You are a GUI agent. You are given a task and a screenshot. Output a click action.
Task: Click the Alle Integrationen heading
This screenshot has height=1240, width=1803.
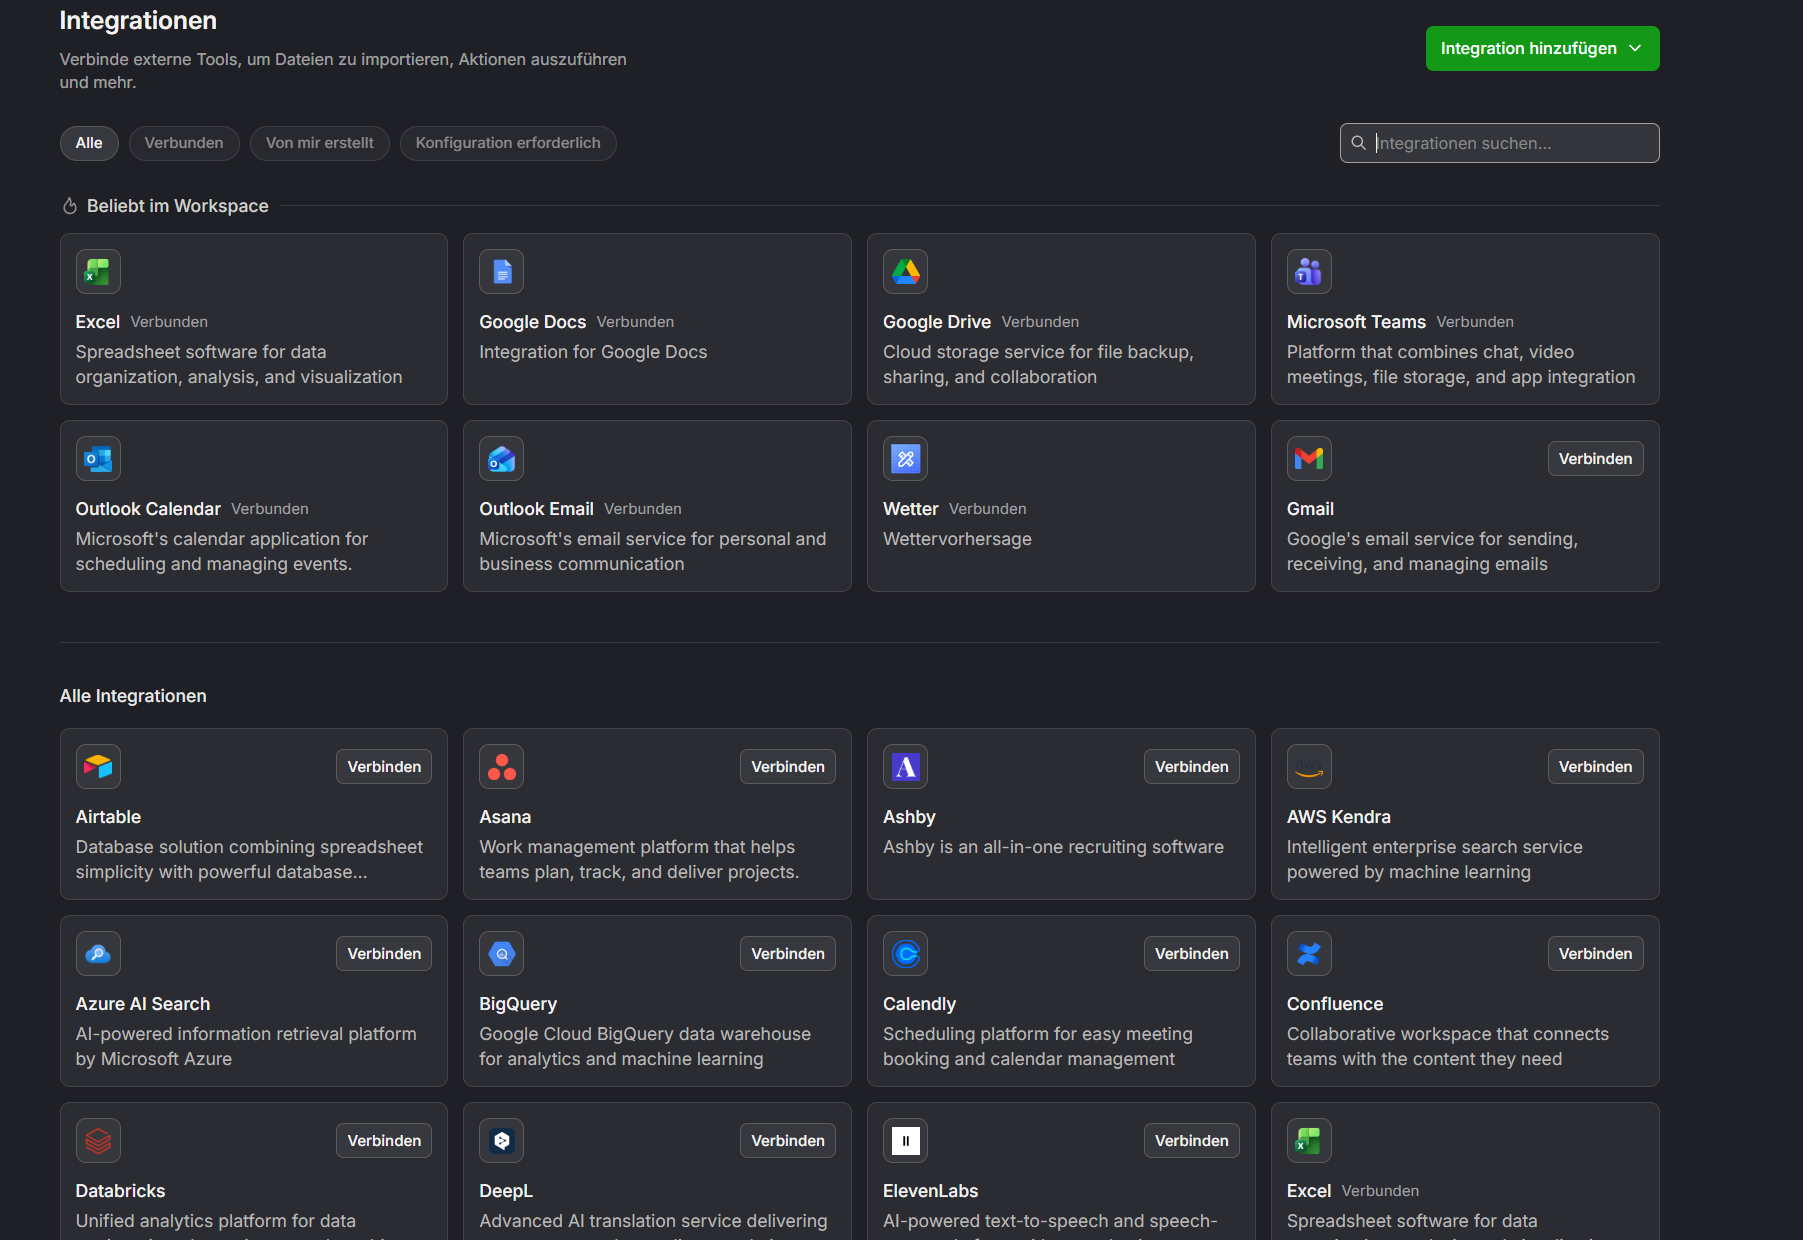click(133, 696)
